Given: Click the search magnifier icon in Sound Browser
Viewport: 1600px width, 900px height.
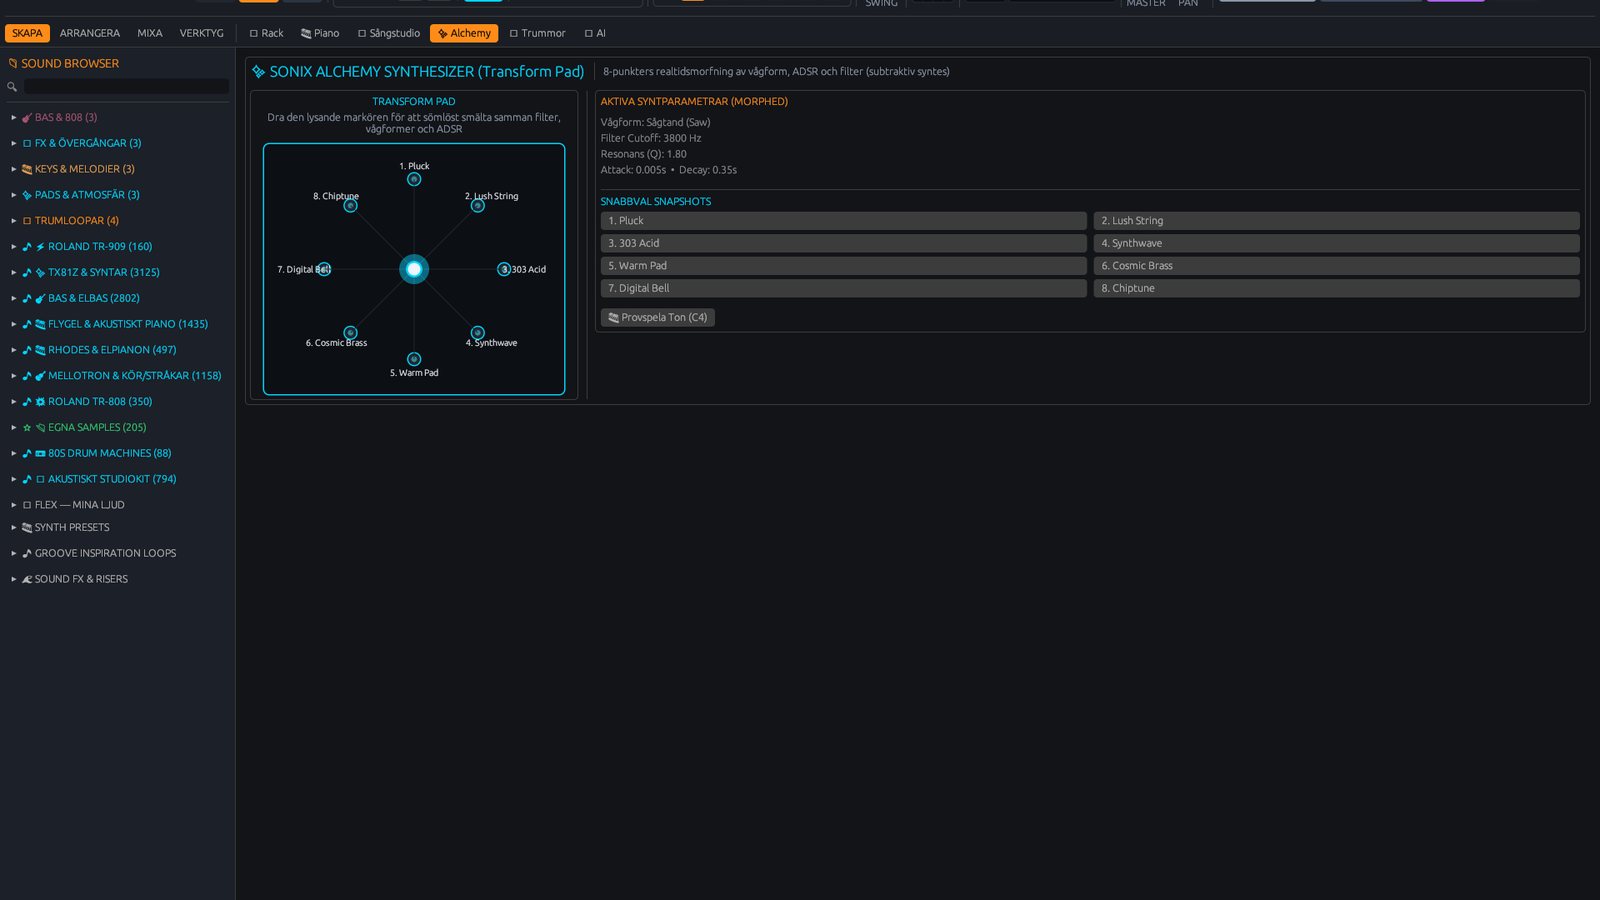Looking at the screenshot, I should pyautogui.click(x=12, y=87).
